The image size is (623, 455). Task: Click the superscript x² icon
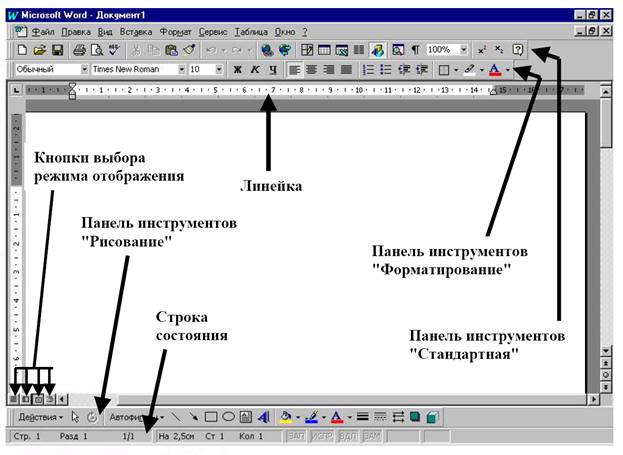pos(482,49)
